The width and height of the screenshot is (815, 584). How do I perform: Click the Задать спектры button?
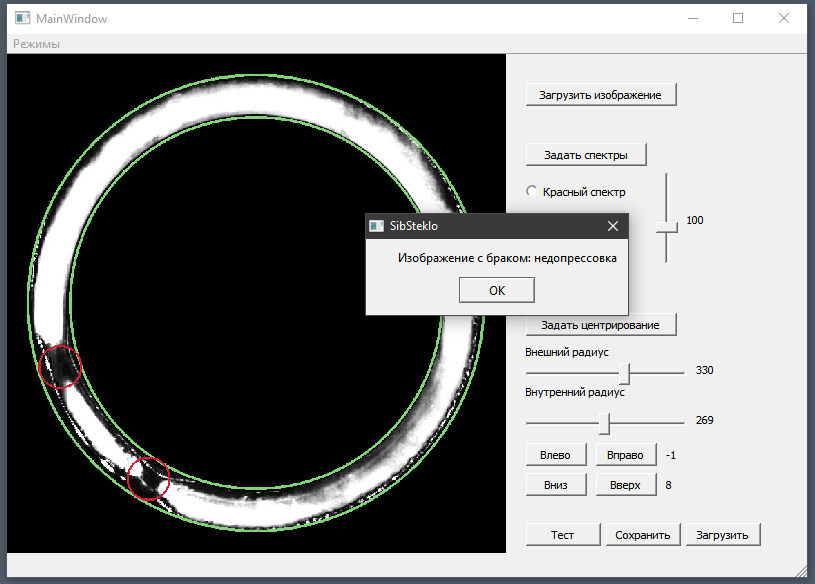click(x=586, y=155)
